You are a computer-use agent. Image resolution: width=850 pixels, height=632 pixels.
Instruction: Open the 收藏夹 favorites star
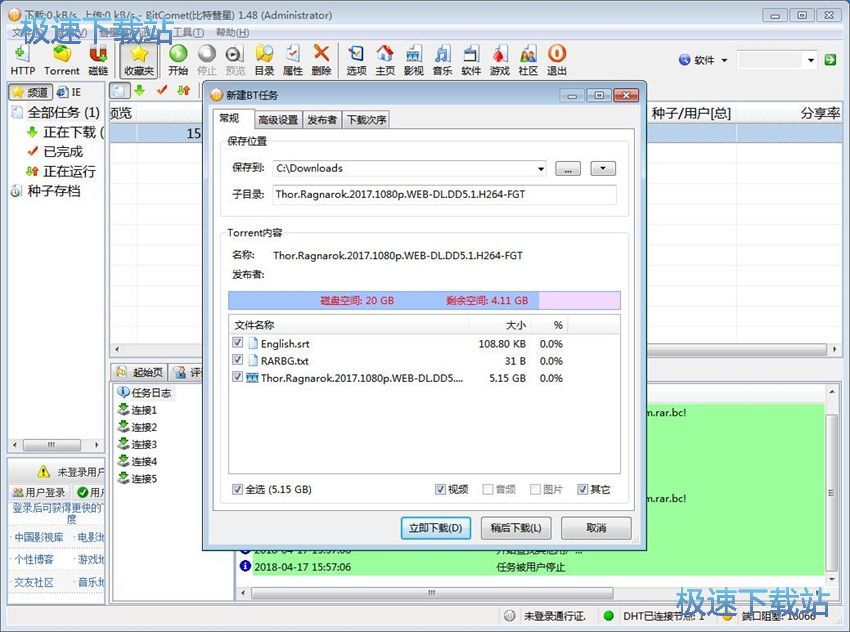[x=139, y=60]
